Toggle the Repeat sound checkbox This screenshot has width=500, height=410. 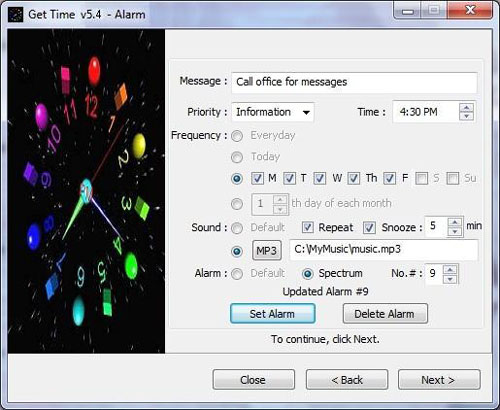tap(308, 227)
